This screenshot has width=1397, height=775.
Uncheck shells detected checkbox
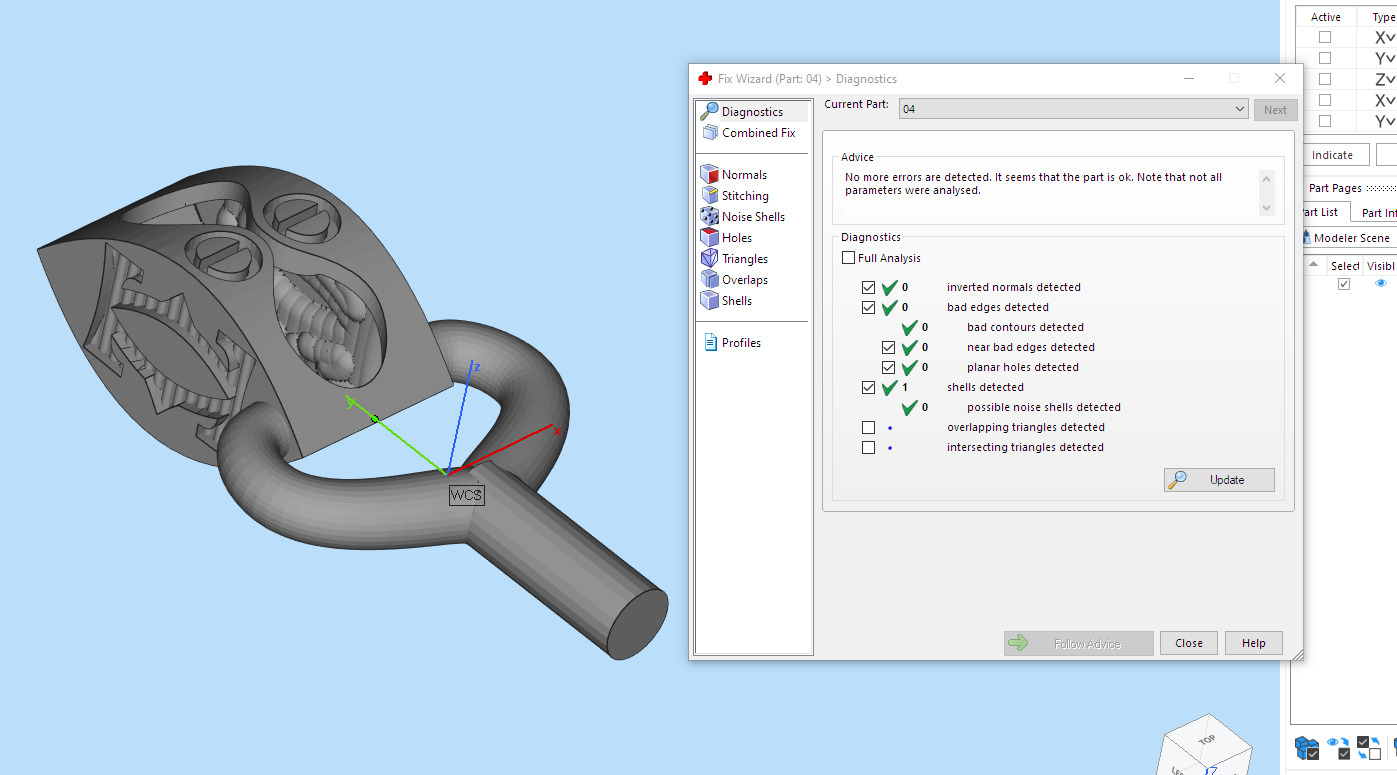868,388
